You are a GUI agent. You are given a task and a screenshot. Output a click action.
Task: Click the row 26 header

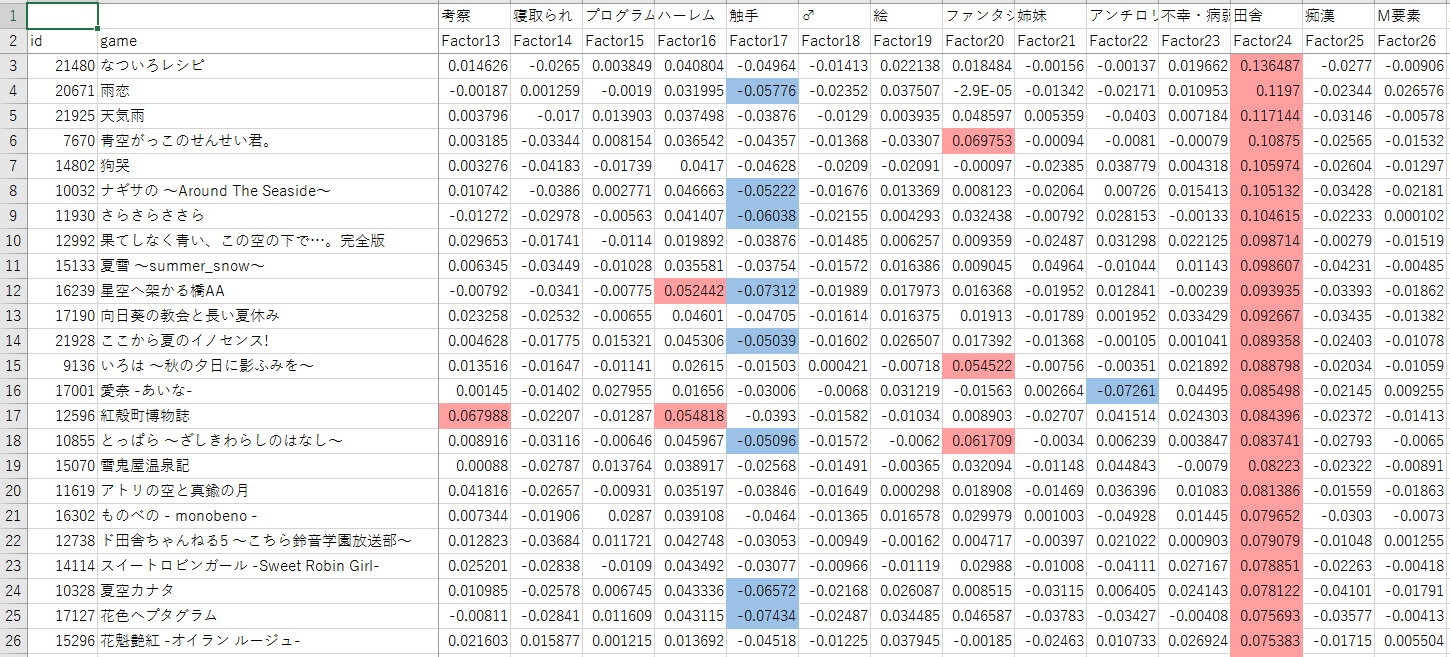tap(13, 640)
